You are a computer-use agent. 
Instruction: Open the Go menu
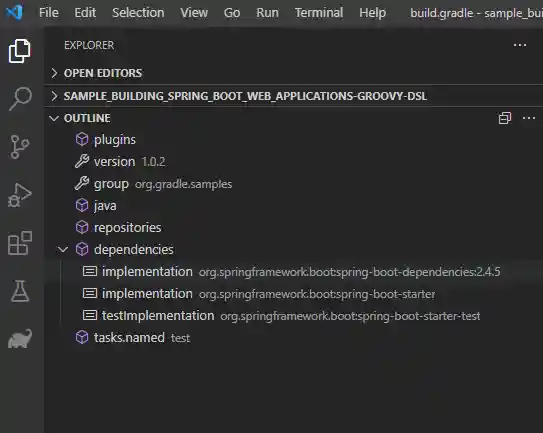(x=232, y=13)
